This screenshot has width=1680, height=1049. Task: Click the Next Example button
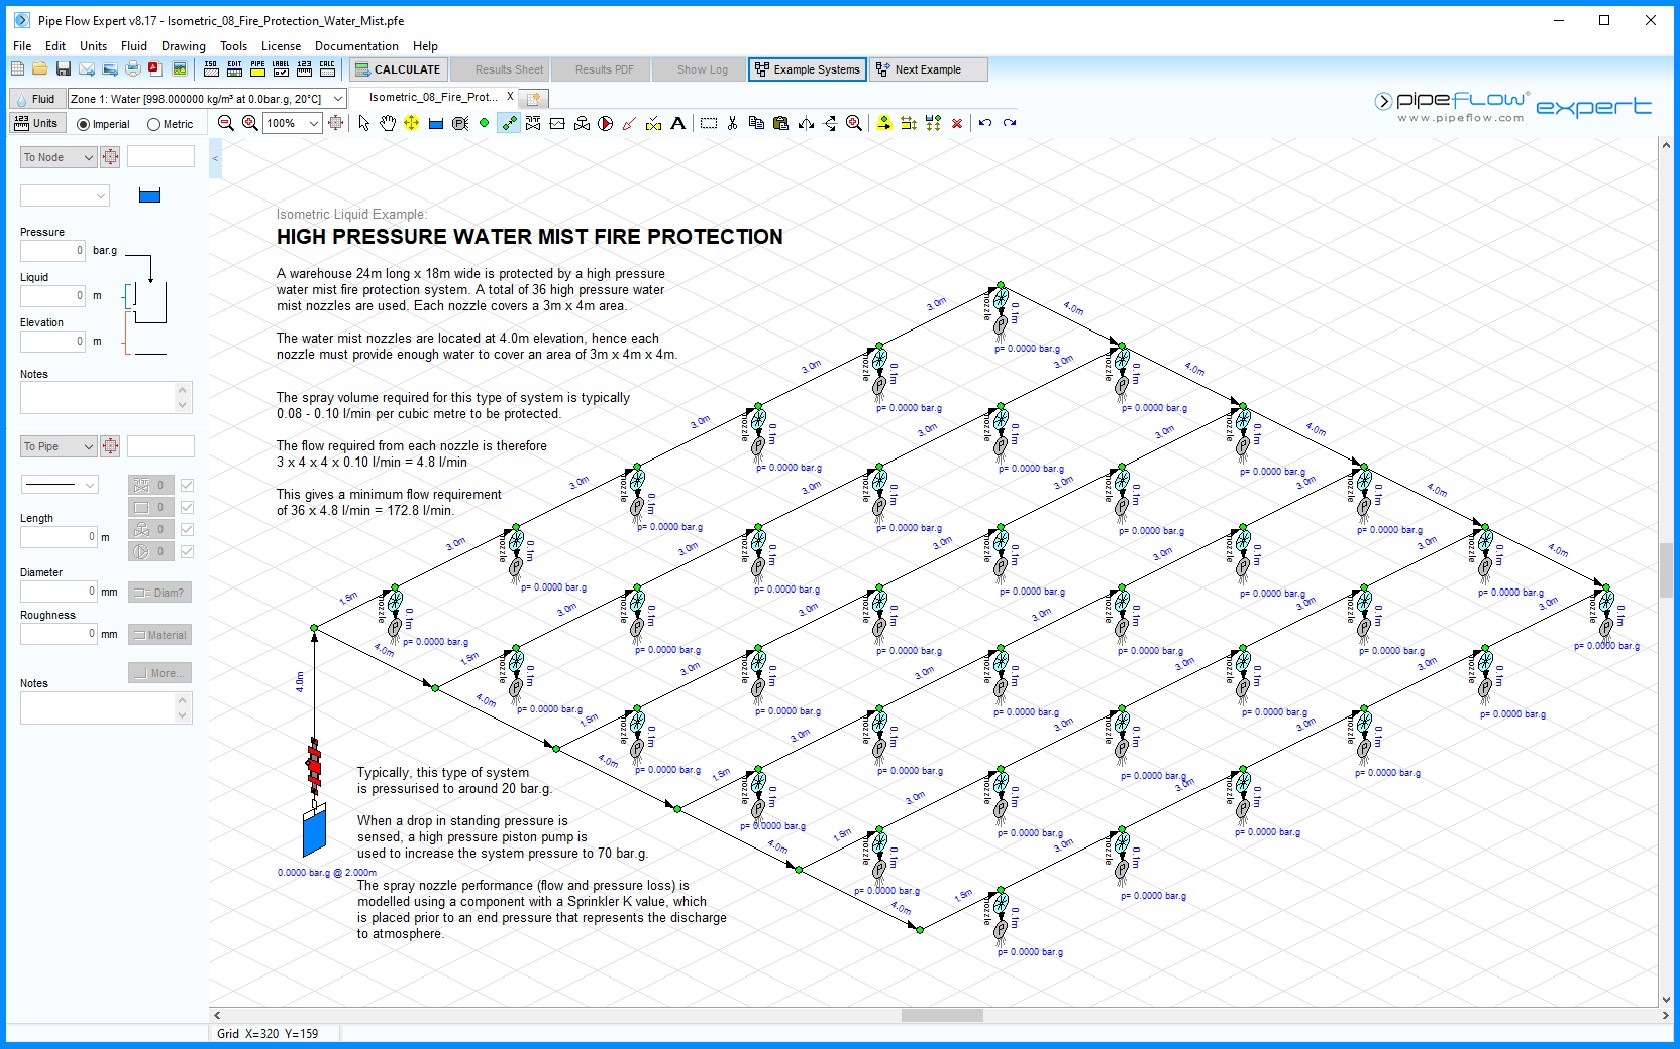[x=928, y=69]
